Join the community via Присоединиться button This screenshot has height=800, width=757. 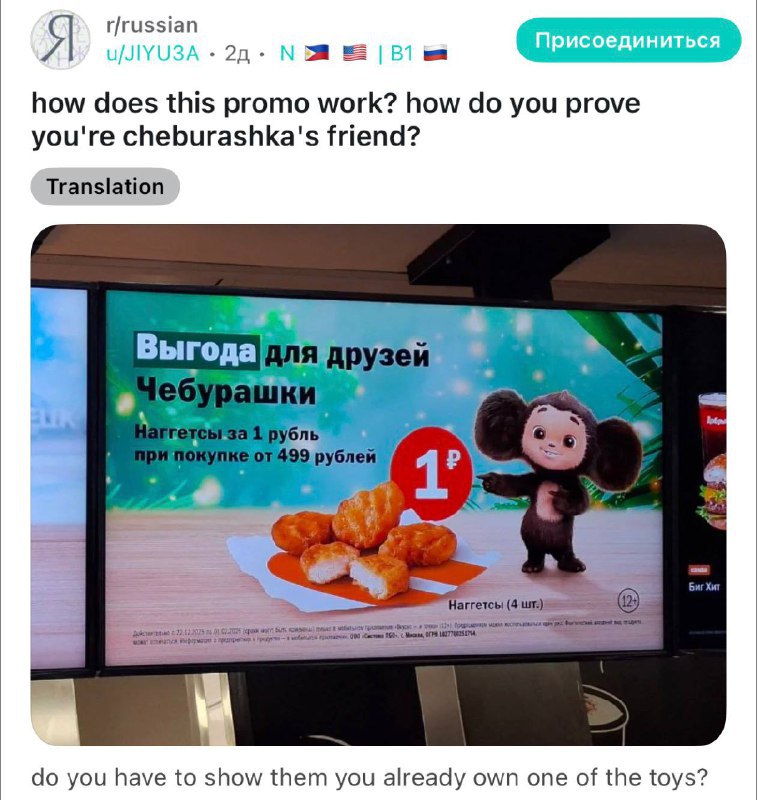pos(628,40)
